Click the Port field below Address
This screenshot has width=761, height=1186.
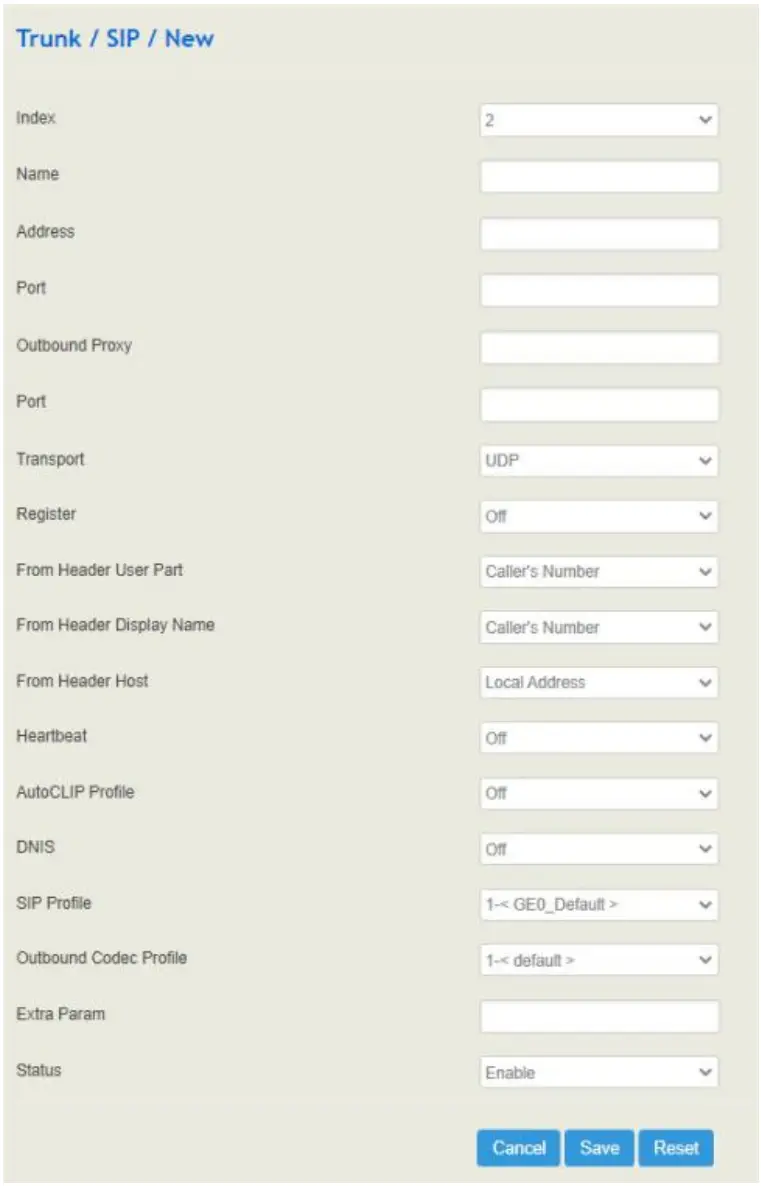click(x=598, y=290)
